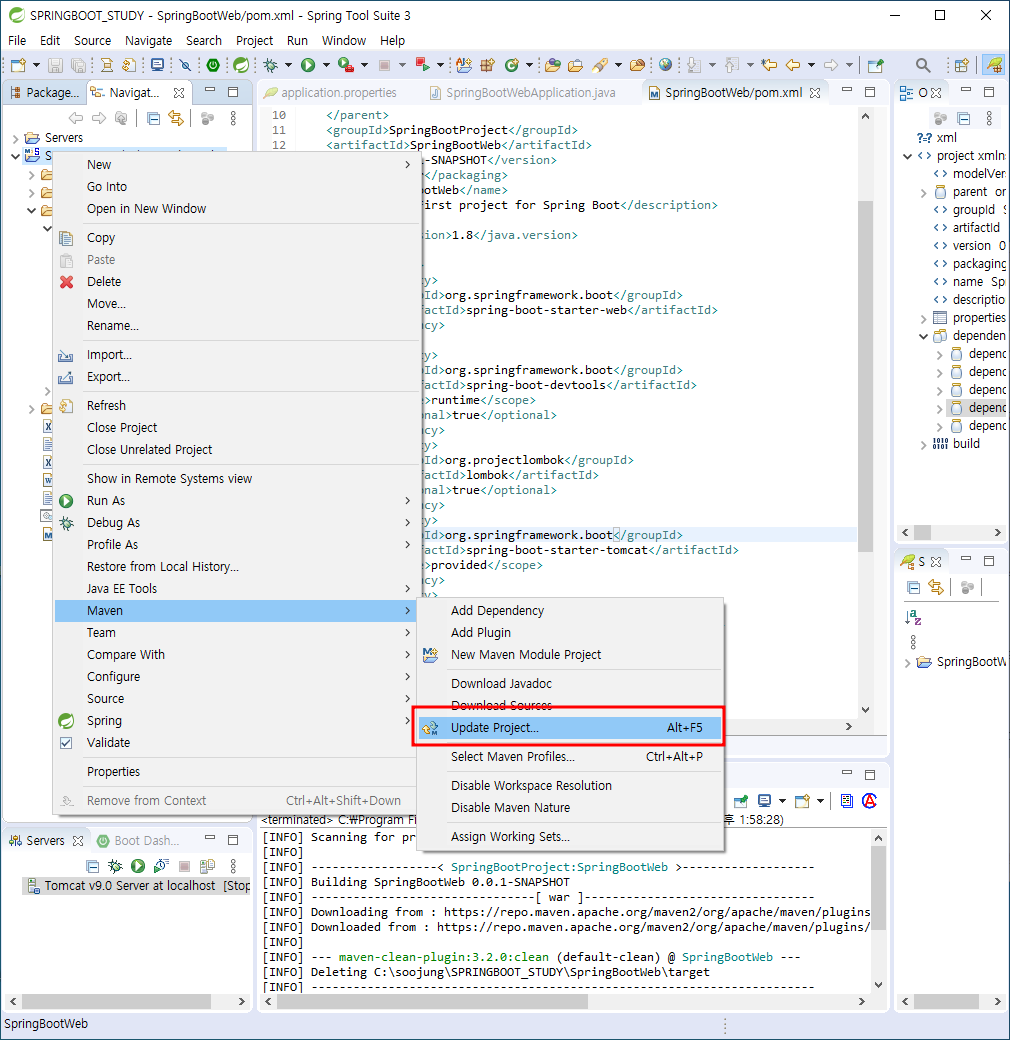Collapse the project node in the Outline

point(907,157)
